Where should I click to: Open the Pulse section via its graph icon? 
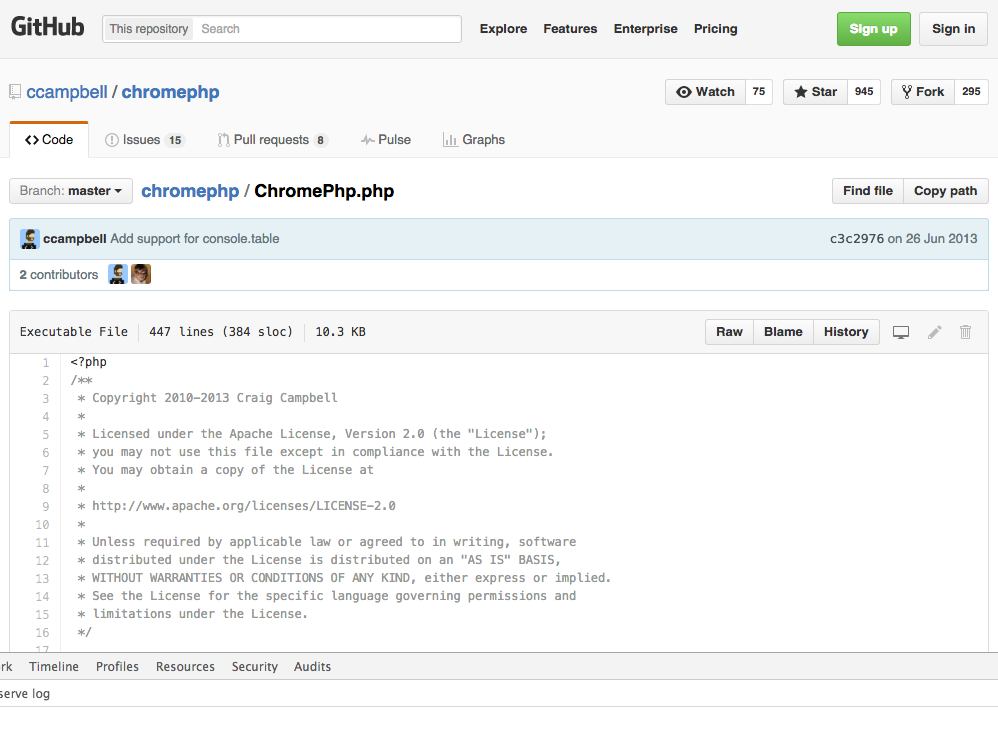coord(367,139)
